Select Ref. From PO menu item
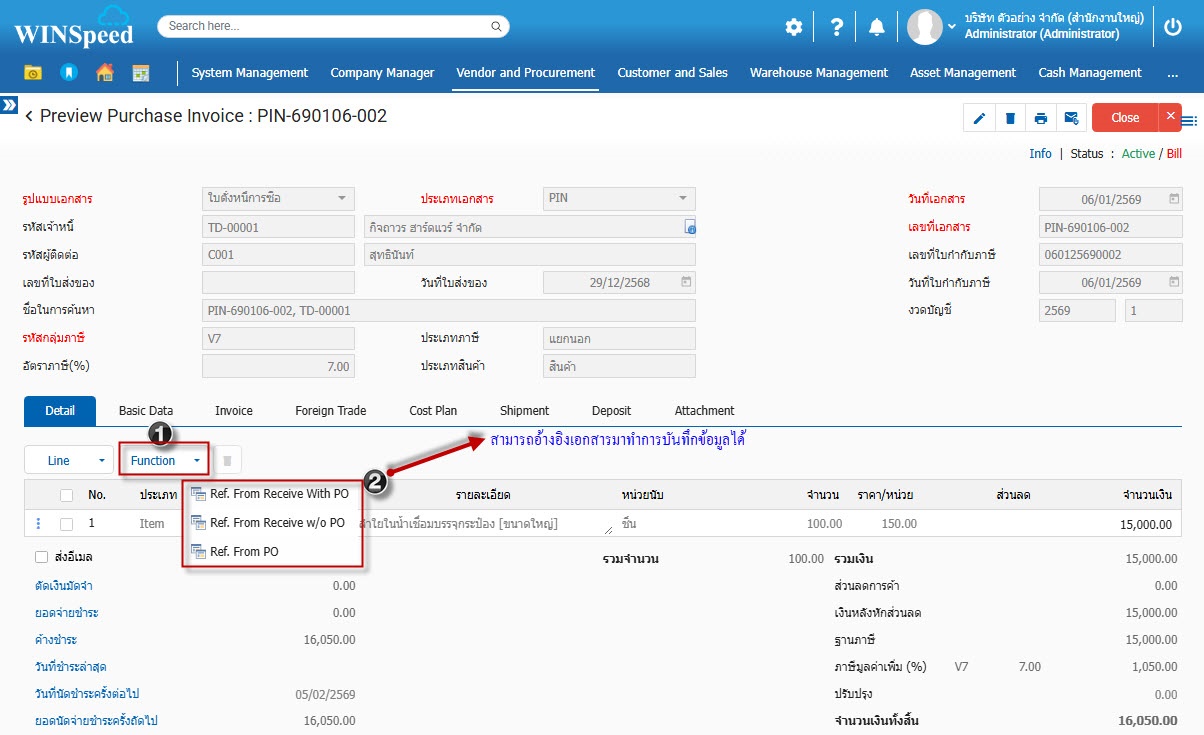Screen dimensions: 1204x735 pos(244,551)
